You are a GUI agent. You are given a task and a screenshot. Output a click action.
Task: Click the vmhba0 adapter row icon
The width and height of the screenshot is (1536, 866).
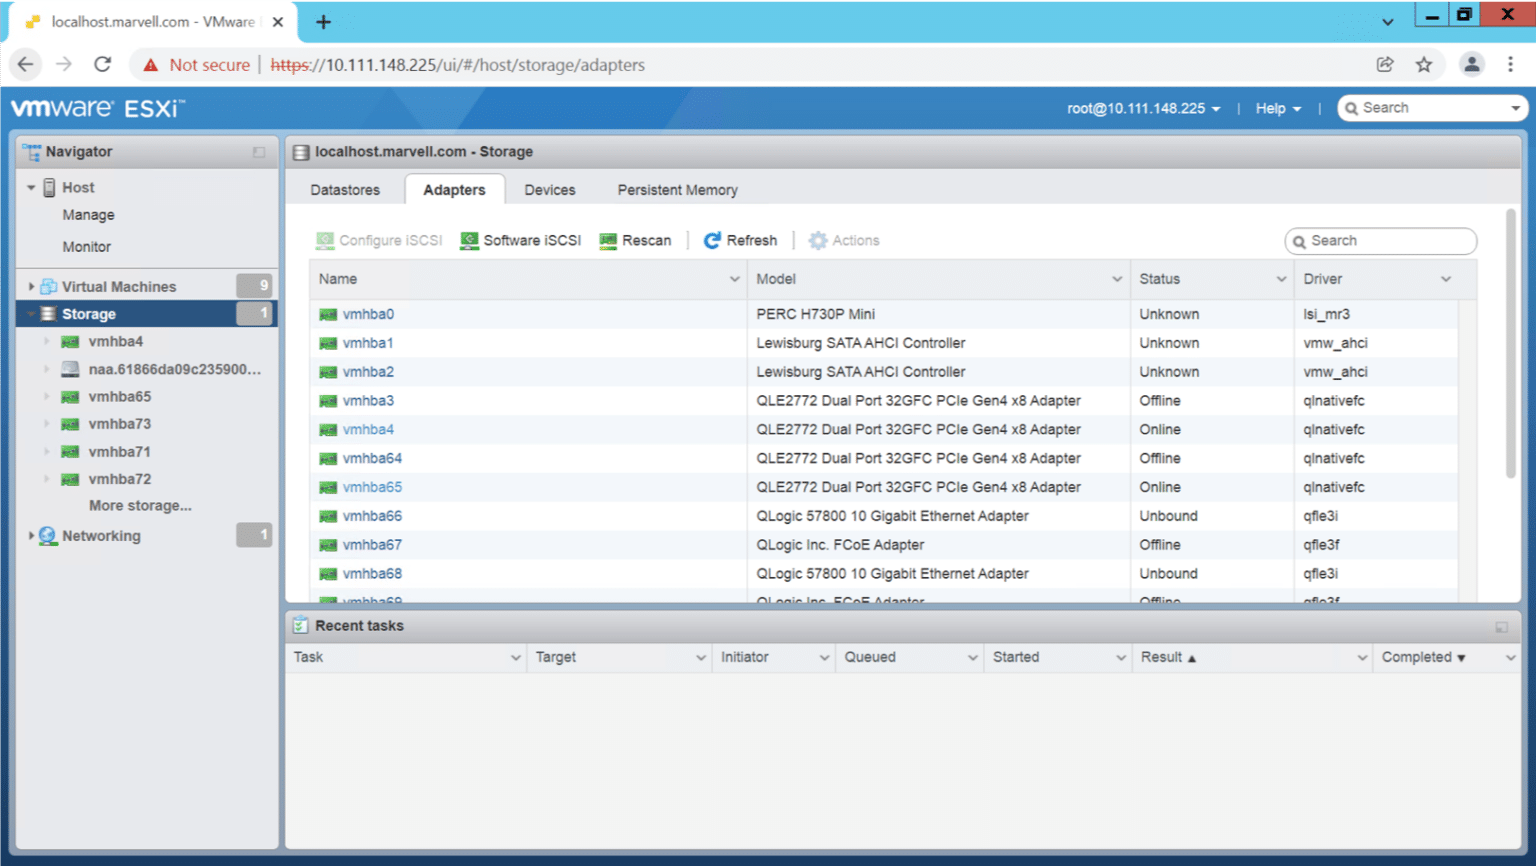328,315
